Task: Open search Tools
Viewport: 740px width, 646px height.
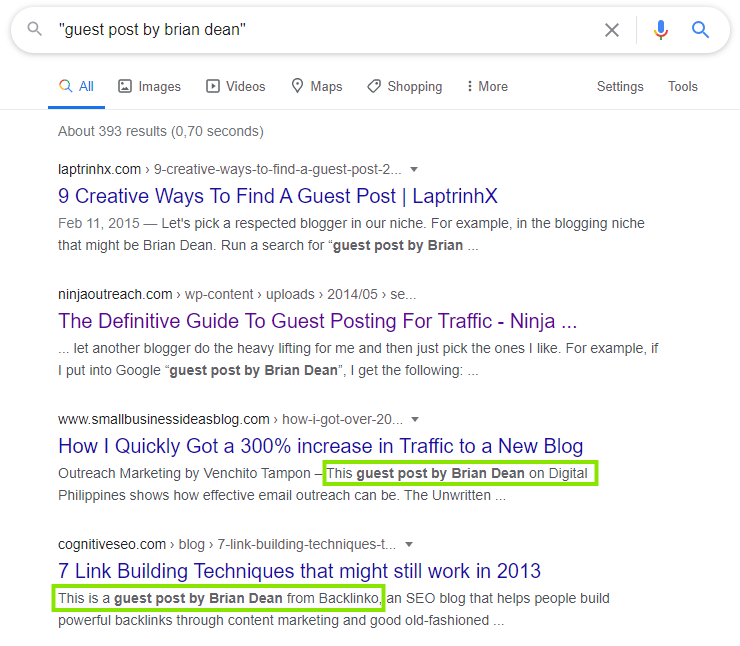Action: (x=682, y=86)
